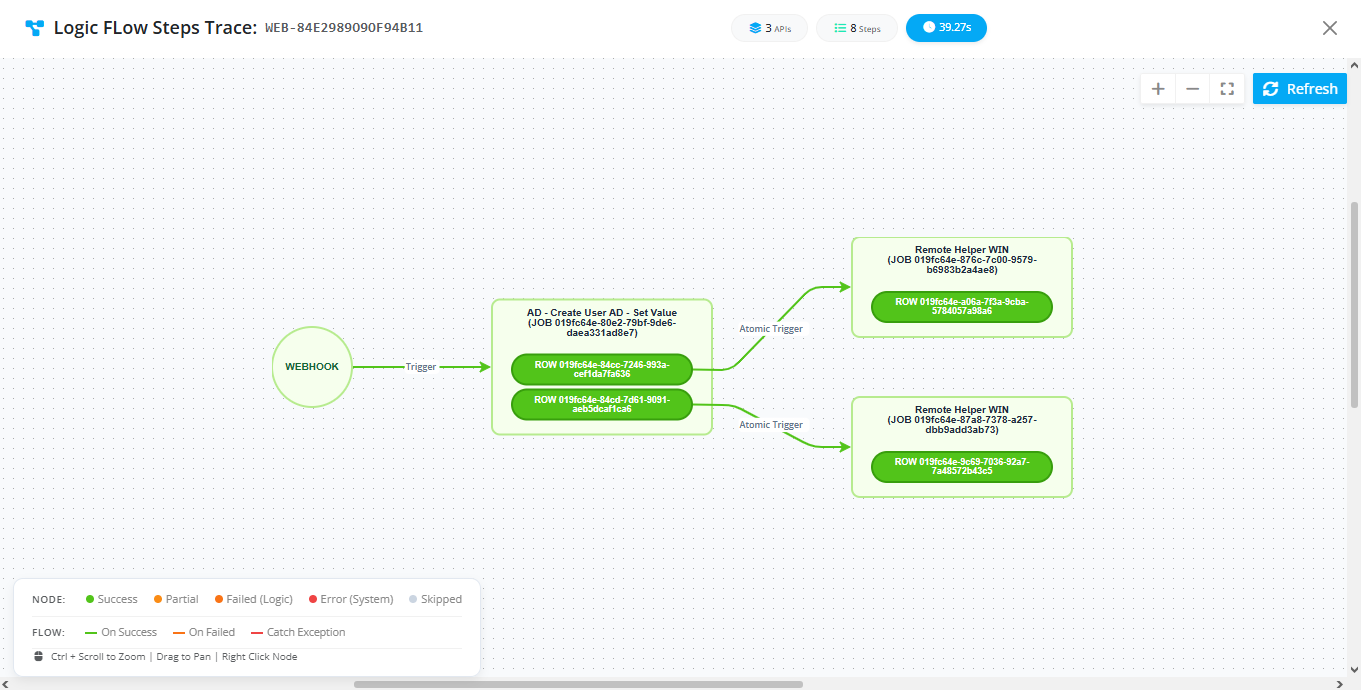Click Remote Helper WIN job b6983b2a4ae8 title
1361x690 pixels.
point(962,260)
